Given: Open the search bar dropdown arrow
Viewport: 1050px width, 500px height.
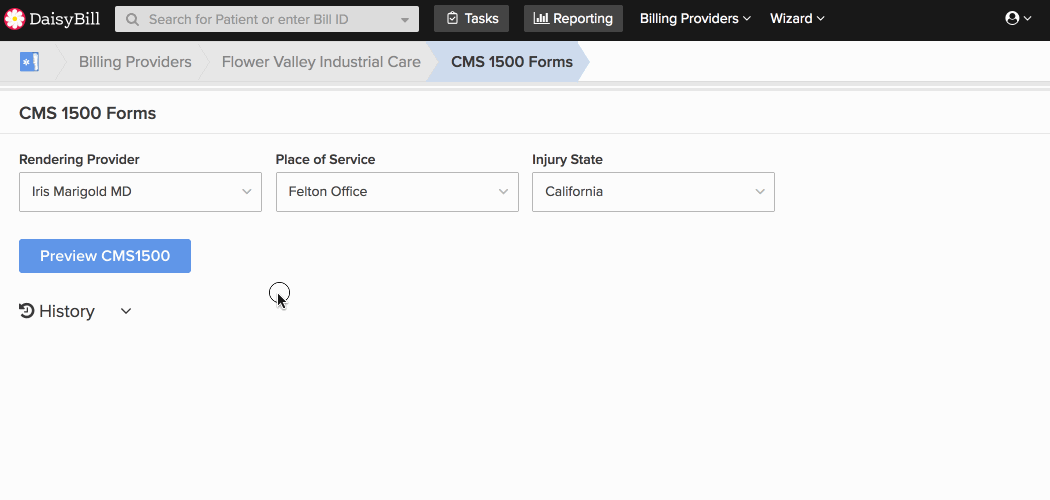Looking at the screenshot, I should [x=404, y=20].
